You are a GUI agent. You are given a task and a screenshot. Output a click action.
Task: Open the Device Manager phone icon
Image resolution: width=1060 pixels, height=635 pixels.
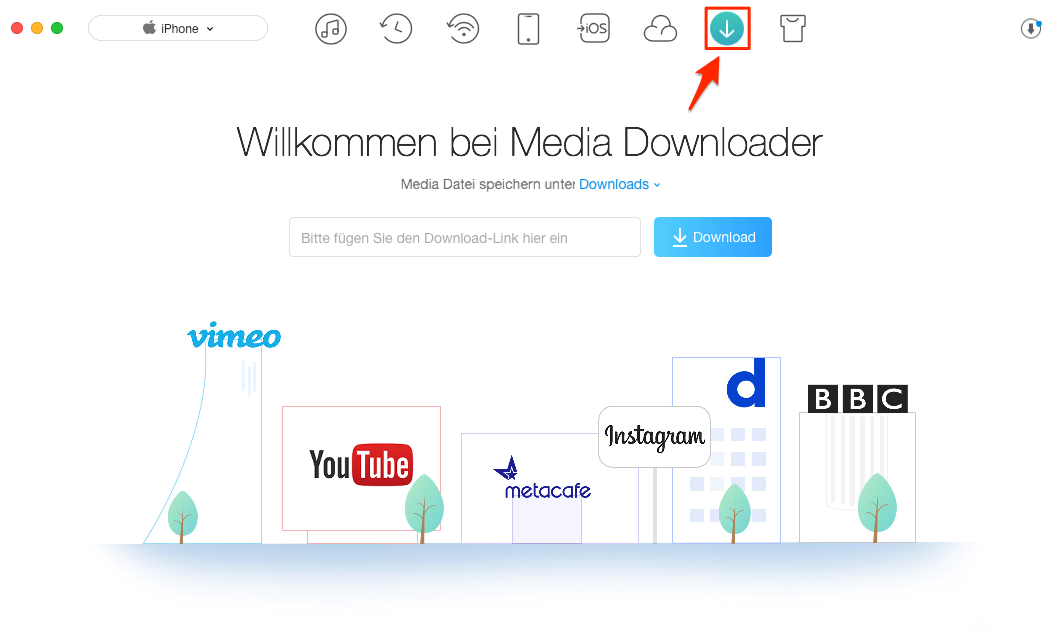click(x=528, y=29)
